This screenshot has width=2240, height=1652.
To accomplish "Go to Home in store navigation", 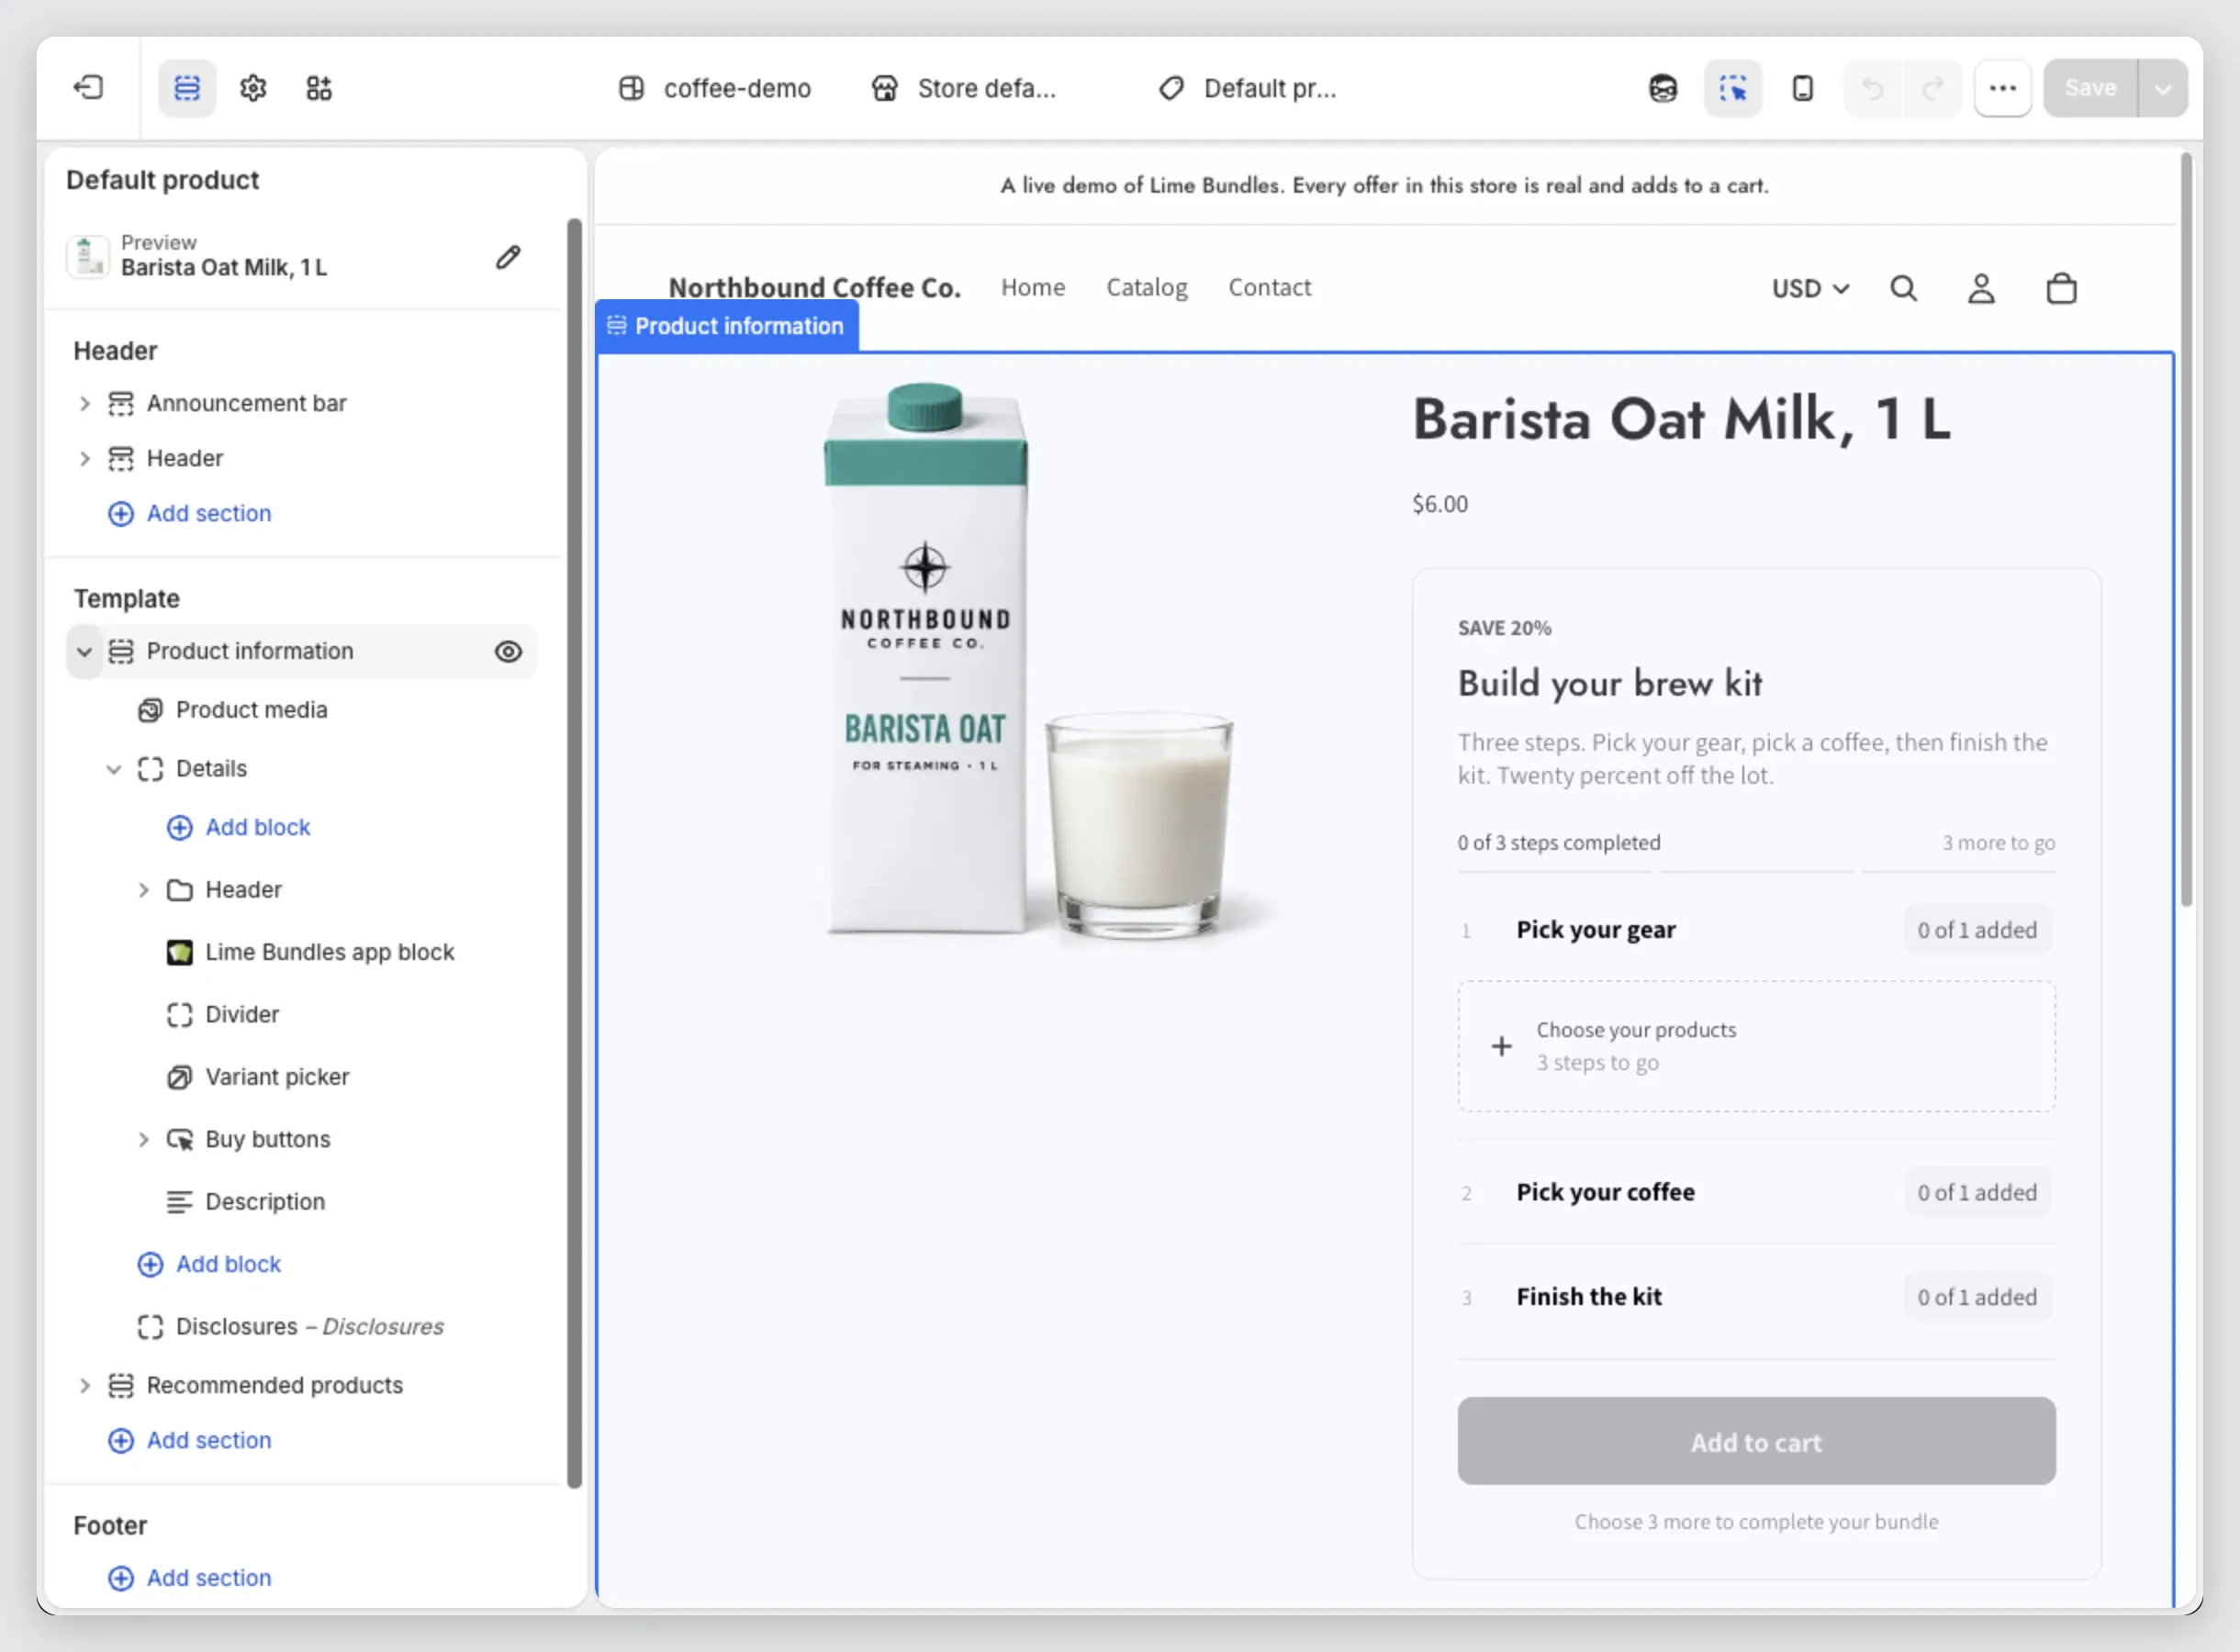I will click(x=1033, y=287).
